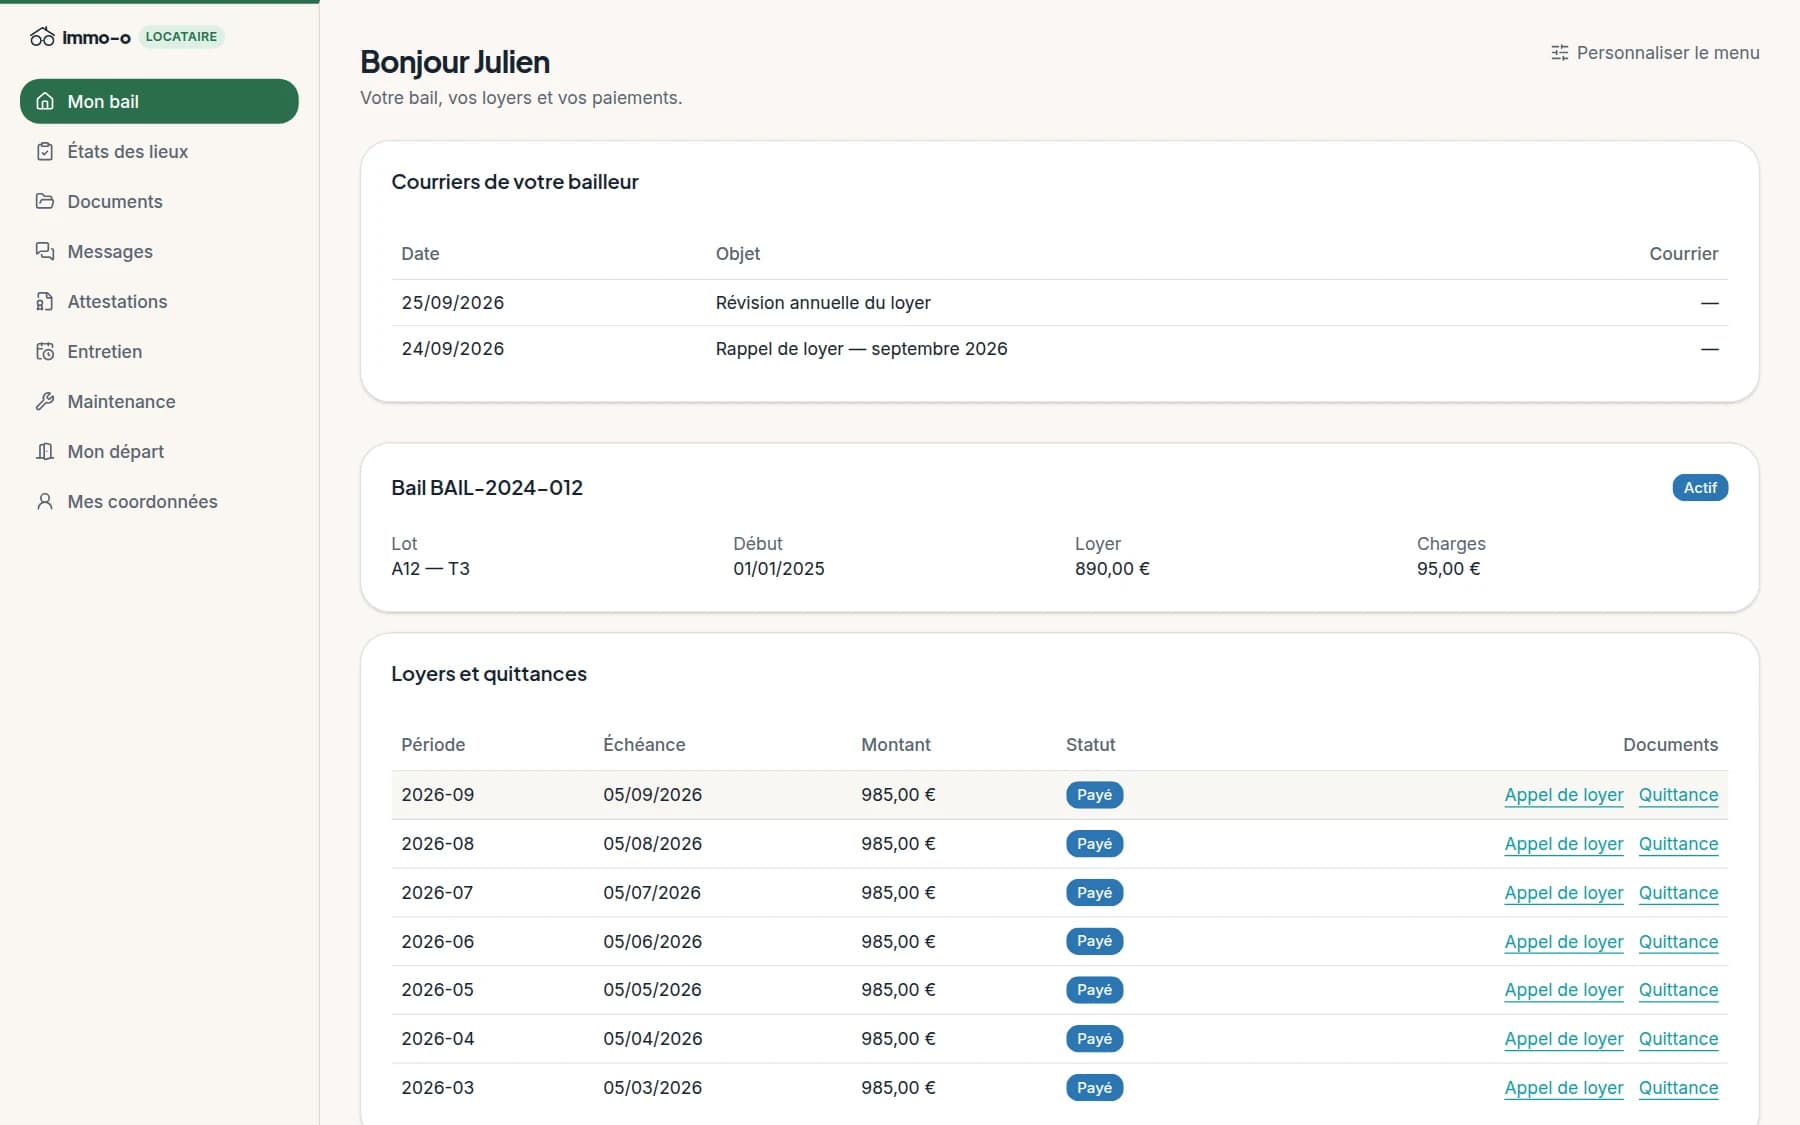
Task: Open the Messages section
Action: [159, 251]
